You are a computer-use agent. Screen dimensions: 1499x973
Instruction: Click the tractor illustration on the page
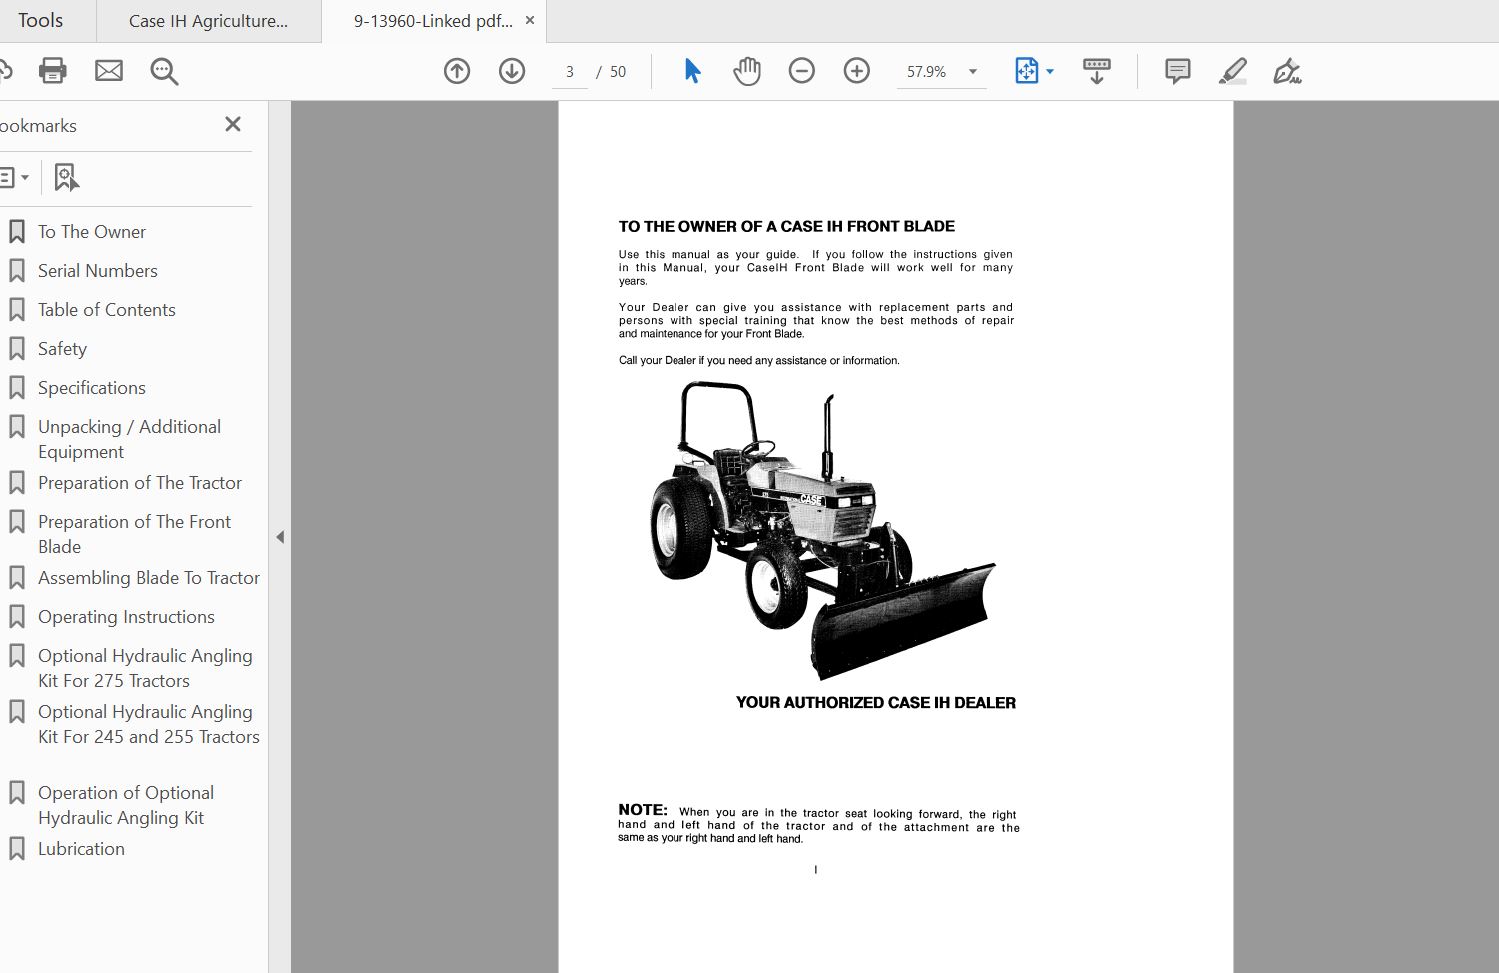pyautogui.click(x=823, y=529)
